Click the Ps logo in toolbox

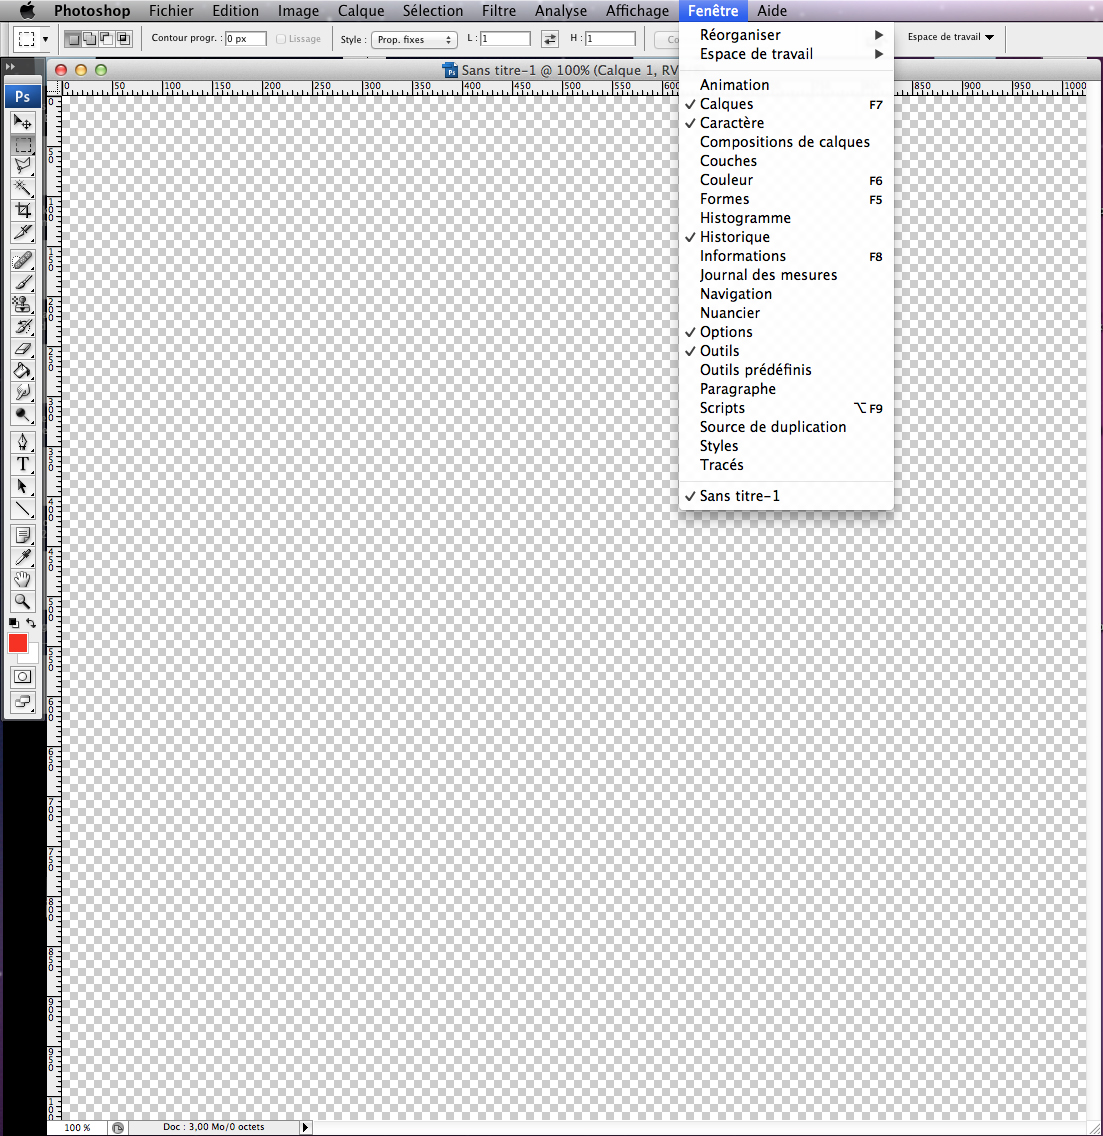[22, 96]
